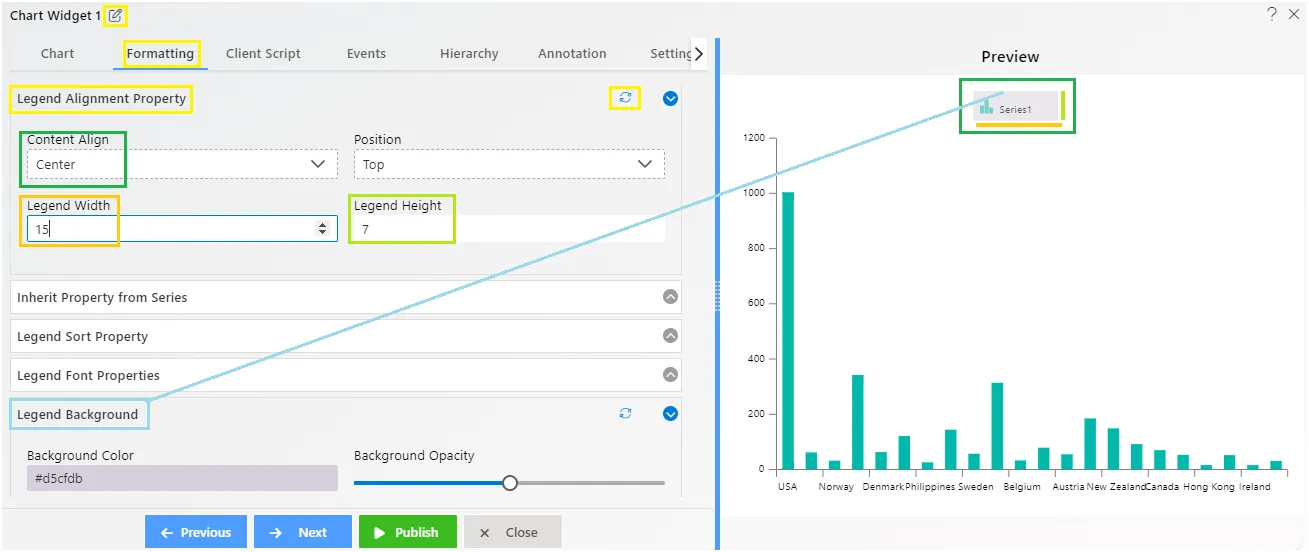Image resolution: width=1309 pixels, height=552 pixels.
Task: Click the panel splitter handle
Action: [x=716, y=295]
